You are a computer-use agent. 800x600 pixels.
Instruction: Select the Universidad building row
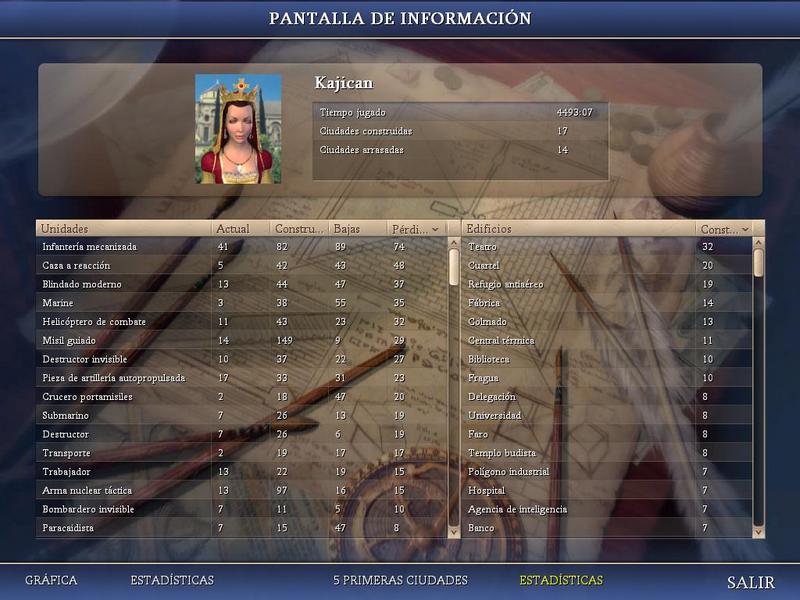[607, 415]
